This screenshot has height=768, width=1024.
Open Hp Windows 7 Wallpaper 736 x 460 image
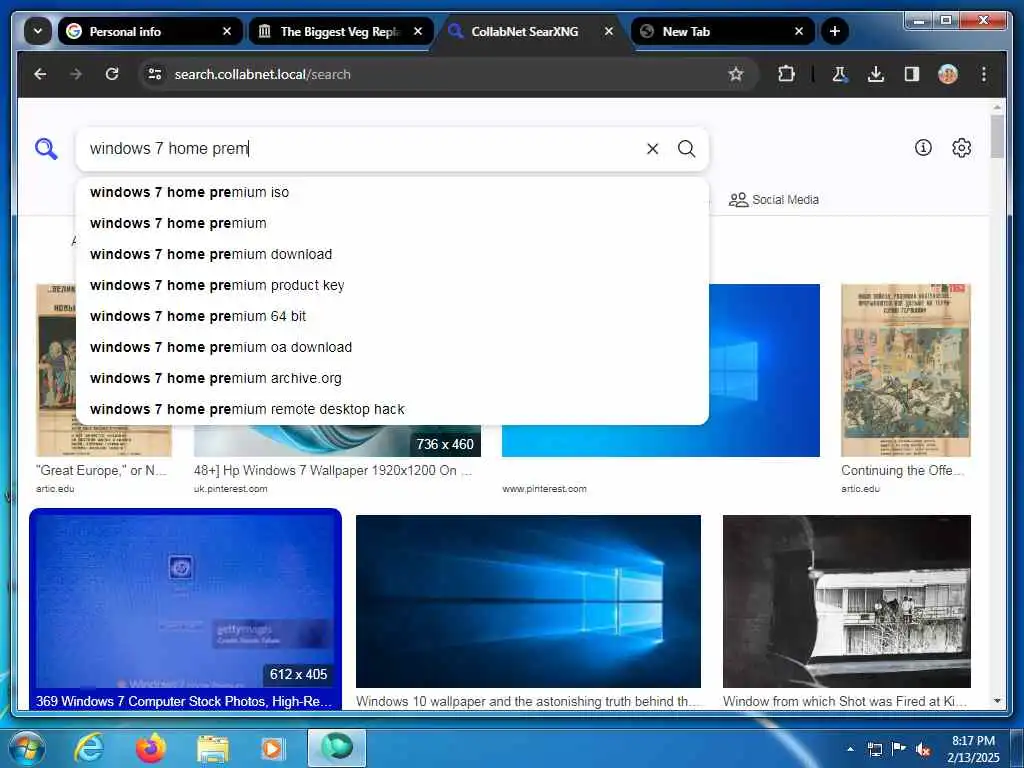337,441
